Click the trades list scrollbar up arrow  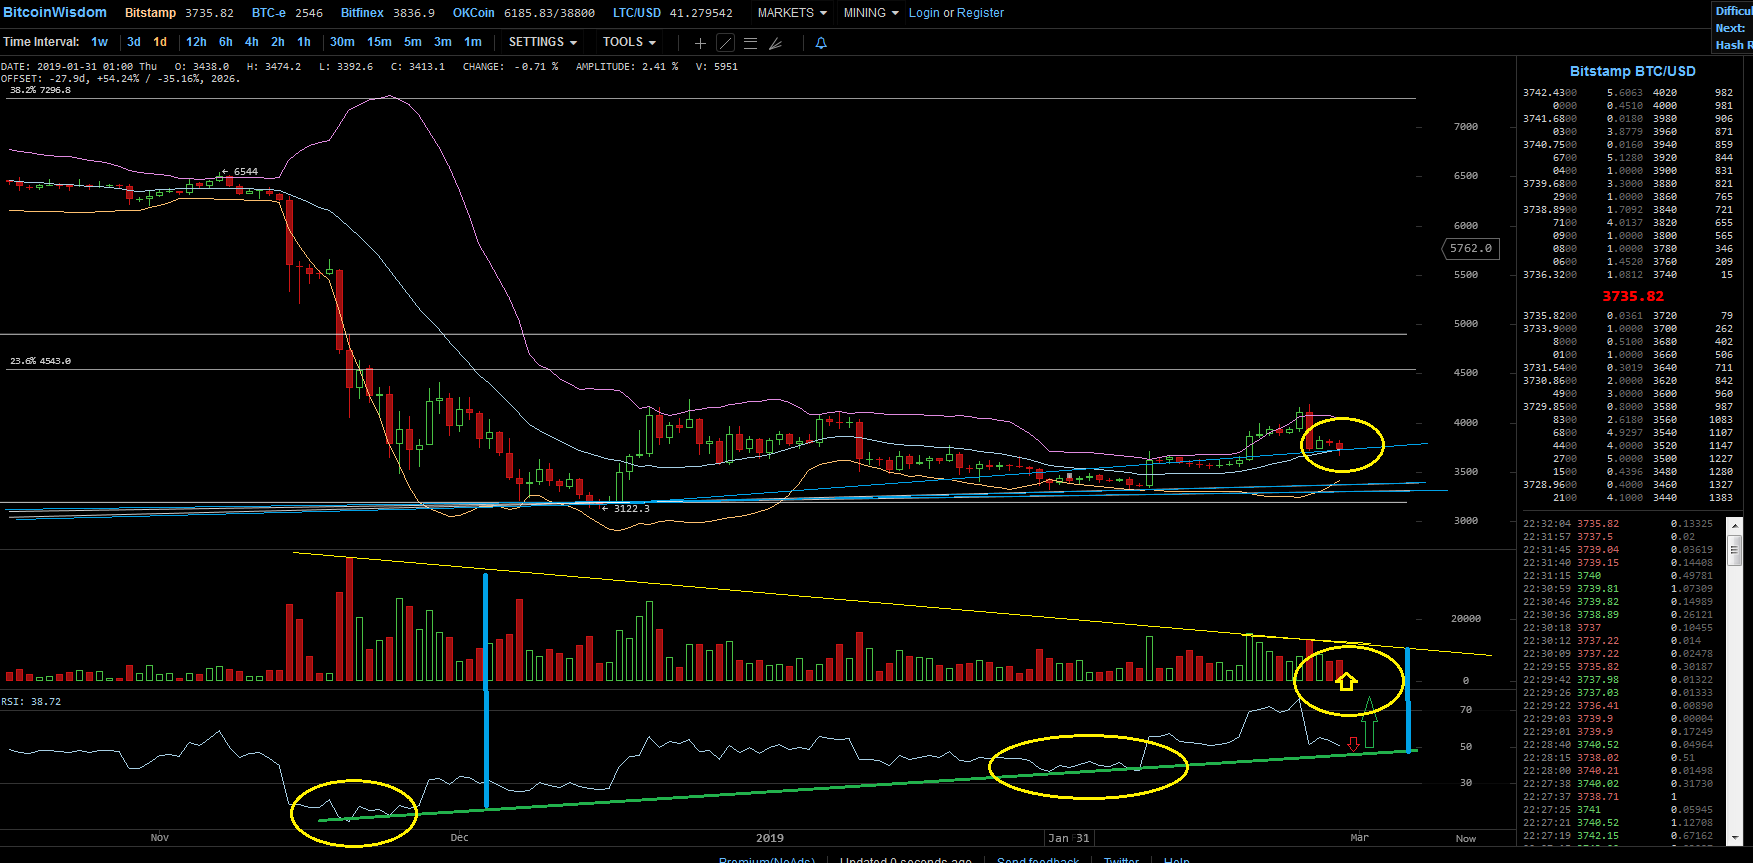pyautogui.click(x=1735, y=523)
